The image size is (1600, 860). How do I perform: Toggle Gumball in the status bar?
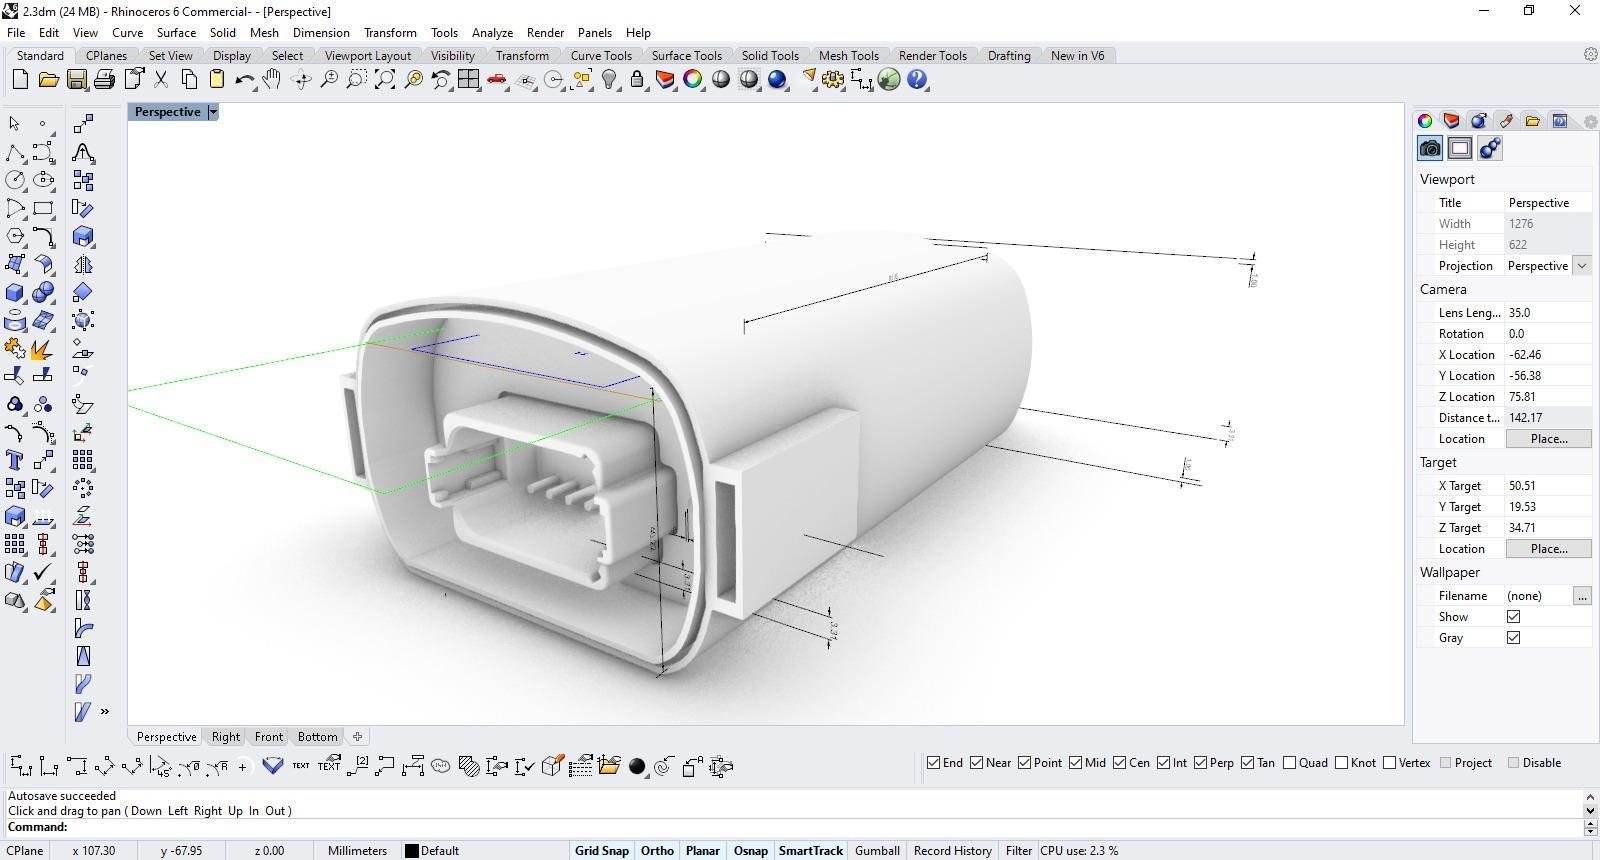[877, 851]
